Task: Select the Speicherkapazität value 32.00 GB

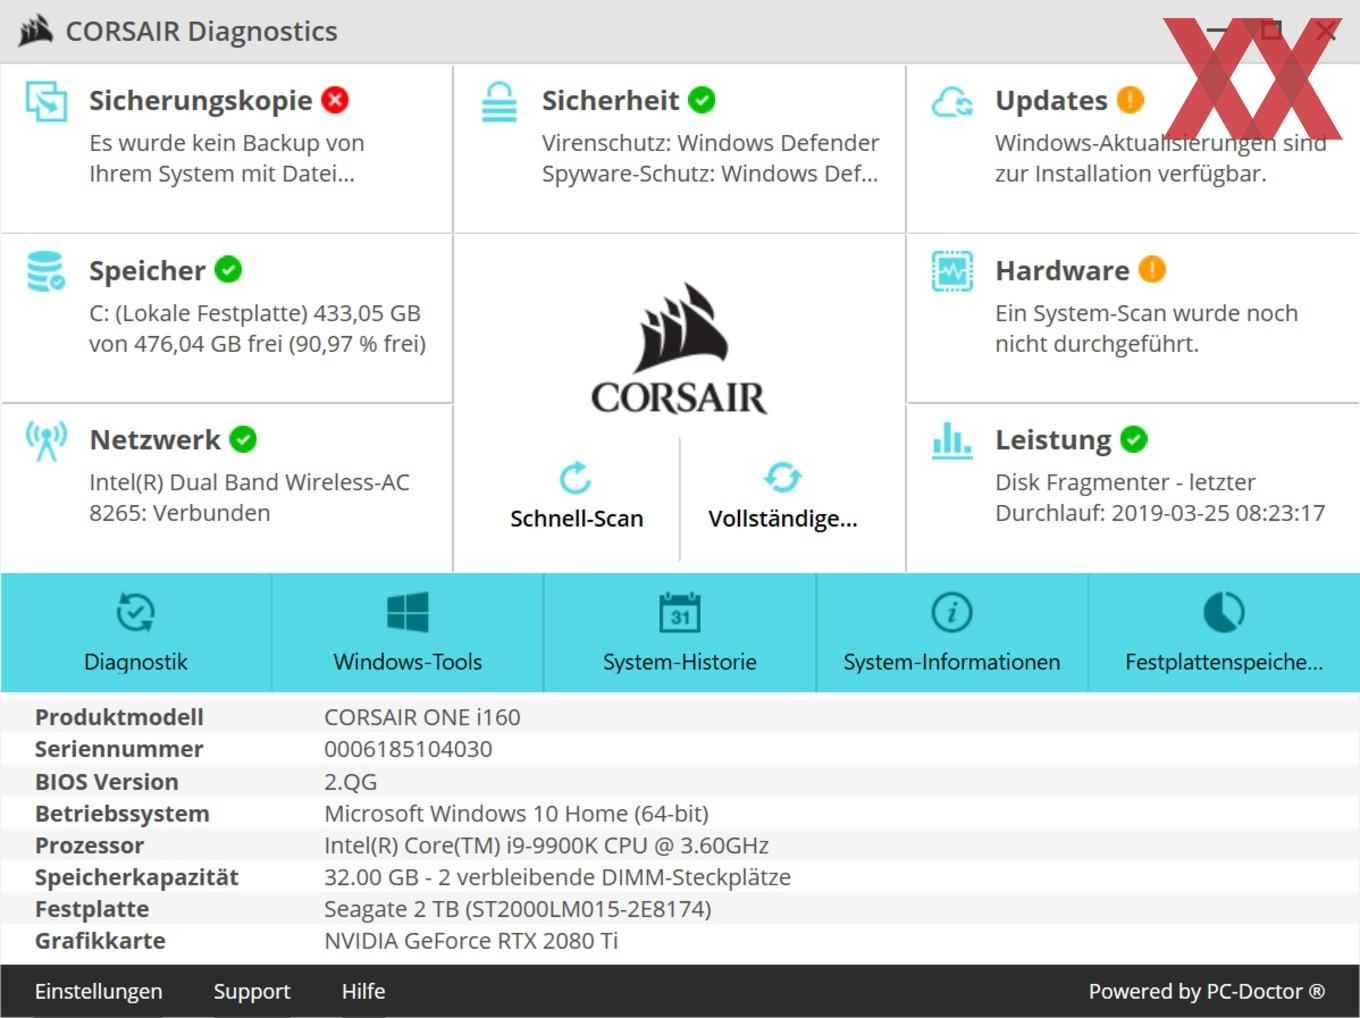Action: (557, 878)
